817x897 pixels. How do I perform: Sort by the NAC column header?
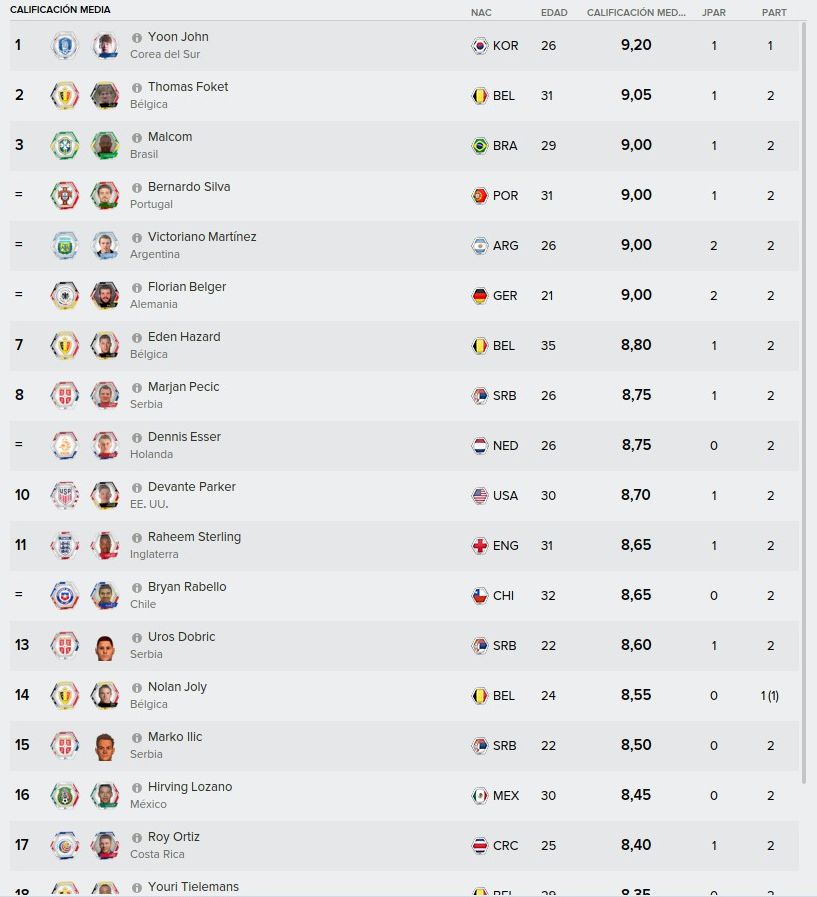click(x=481, y=13)
